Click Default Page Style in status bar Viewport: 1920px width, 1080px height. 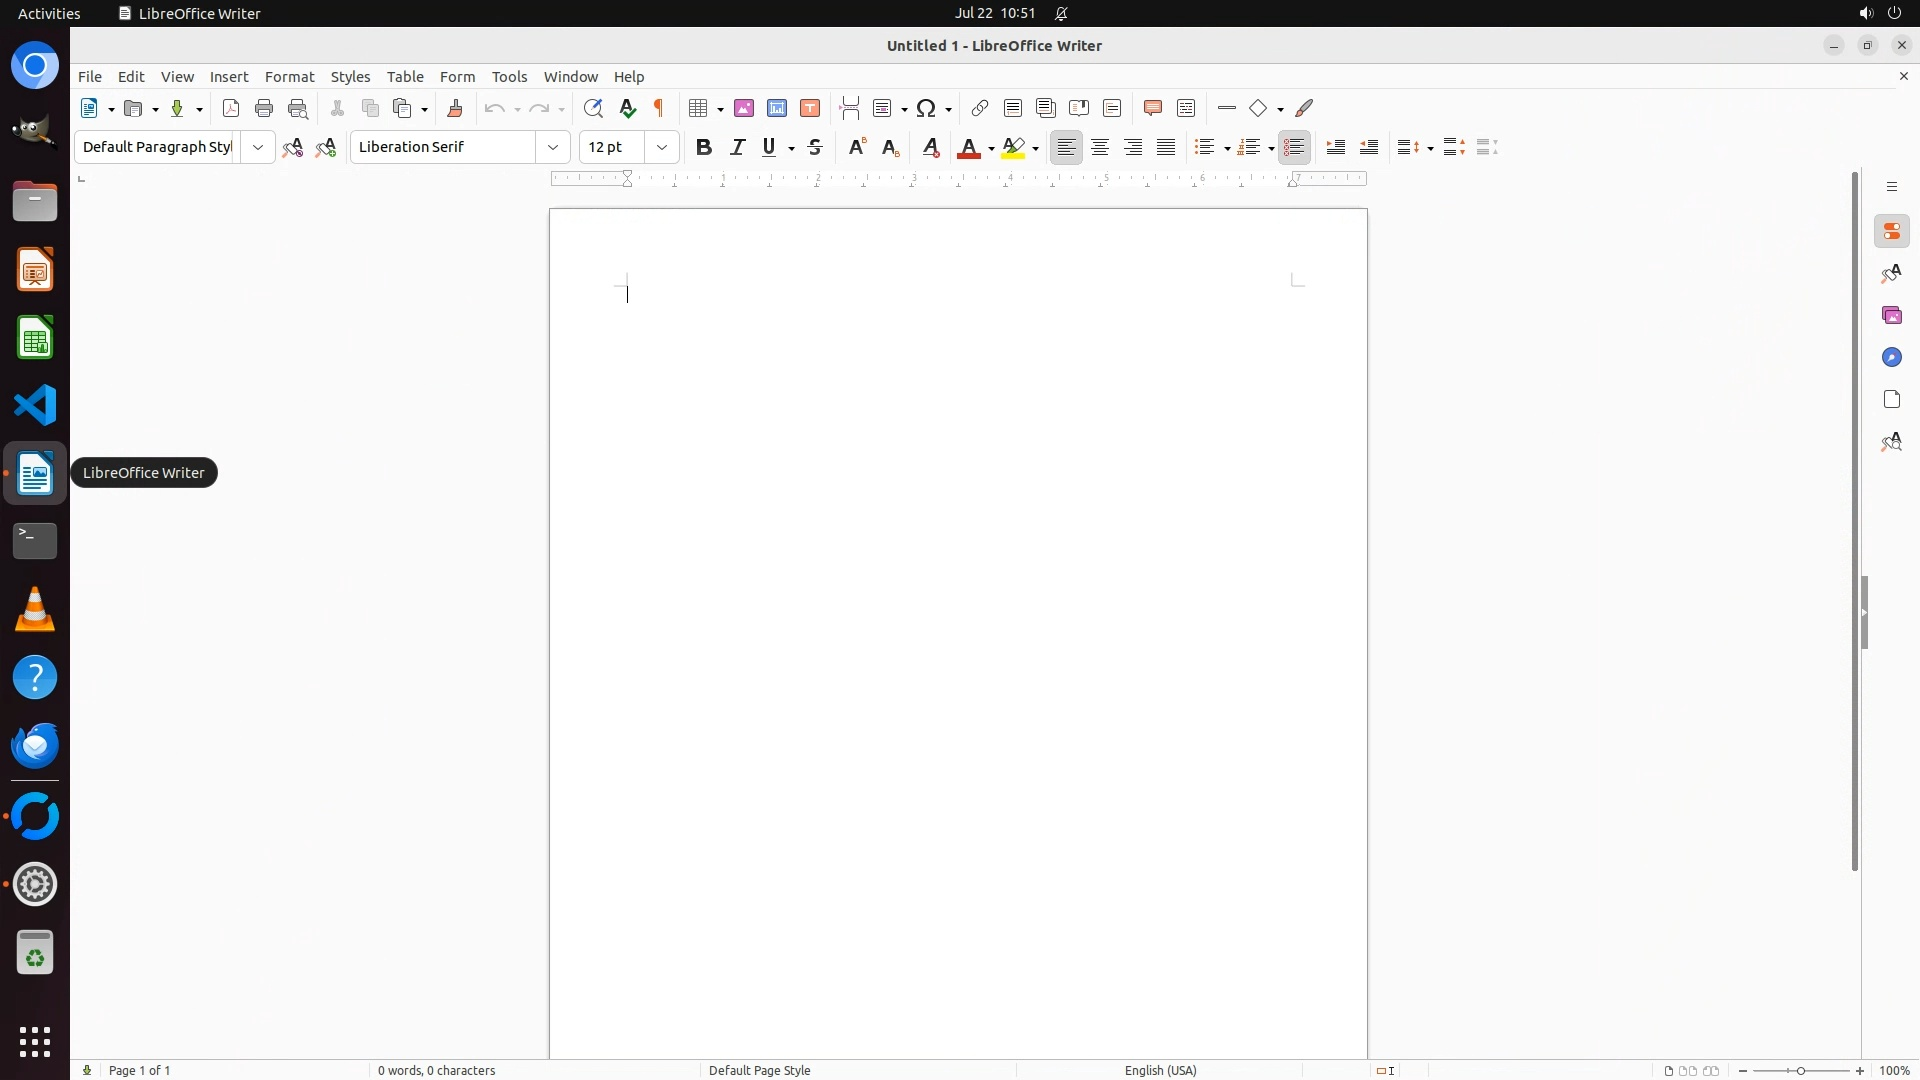tap(759, 1070)
